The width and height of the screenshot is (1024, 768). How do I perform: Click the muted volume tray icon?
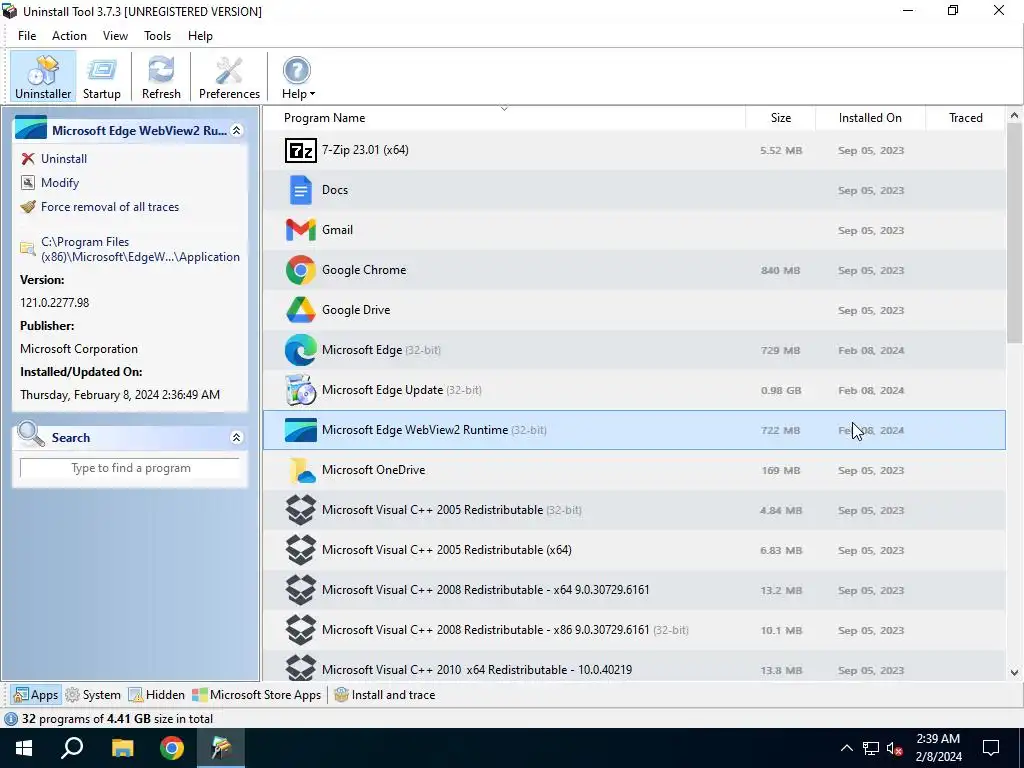[x=895, y=748]
